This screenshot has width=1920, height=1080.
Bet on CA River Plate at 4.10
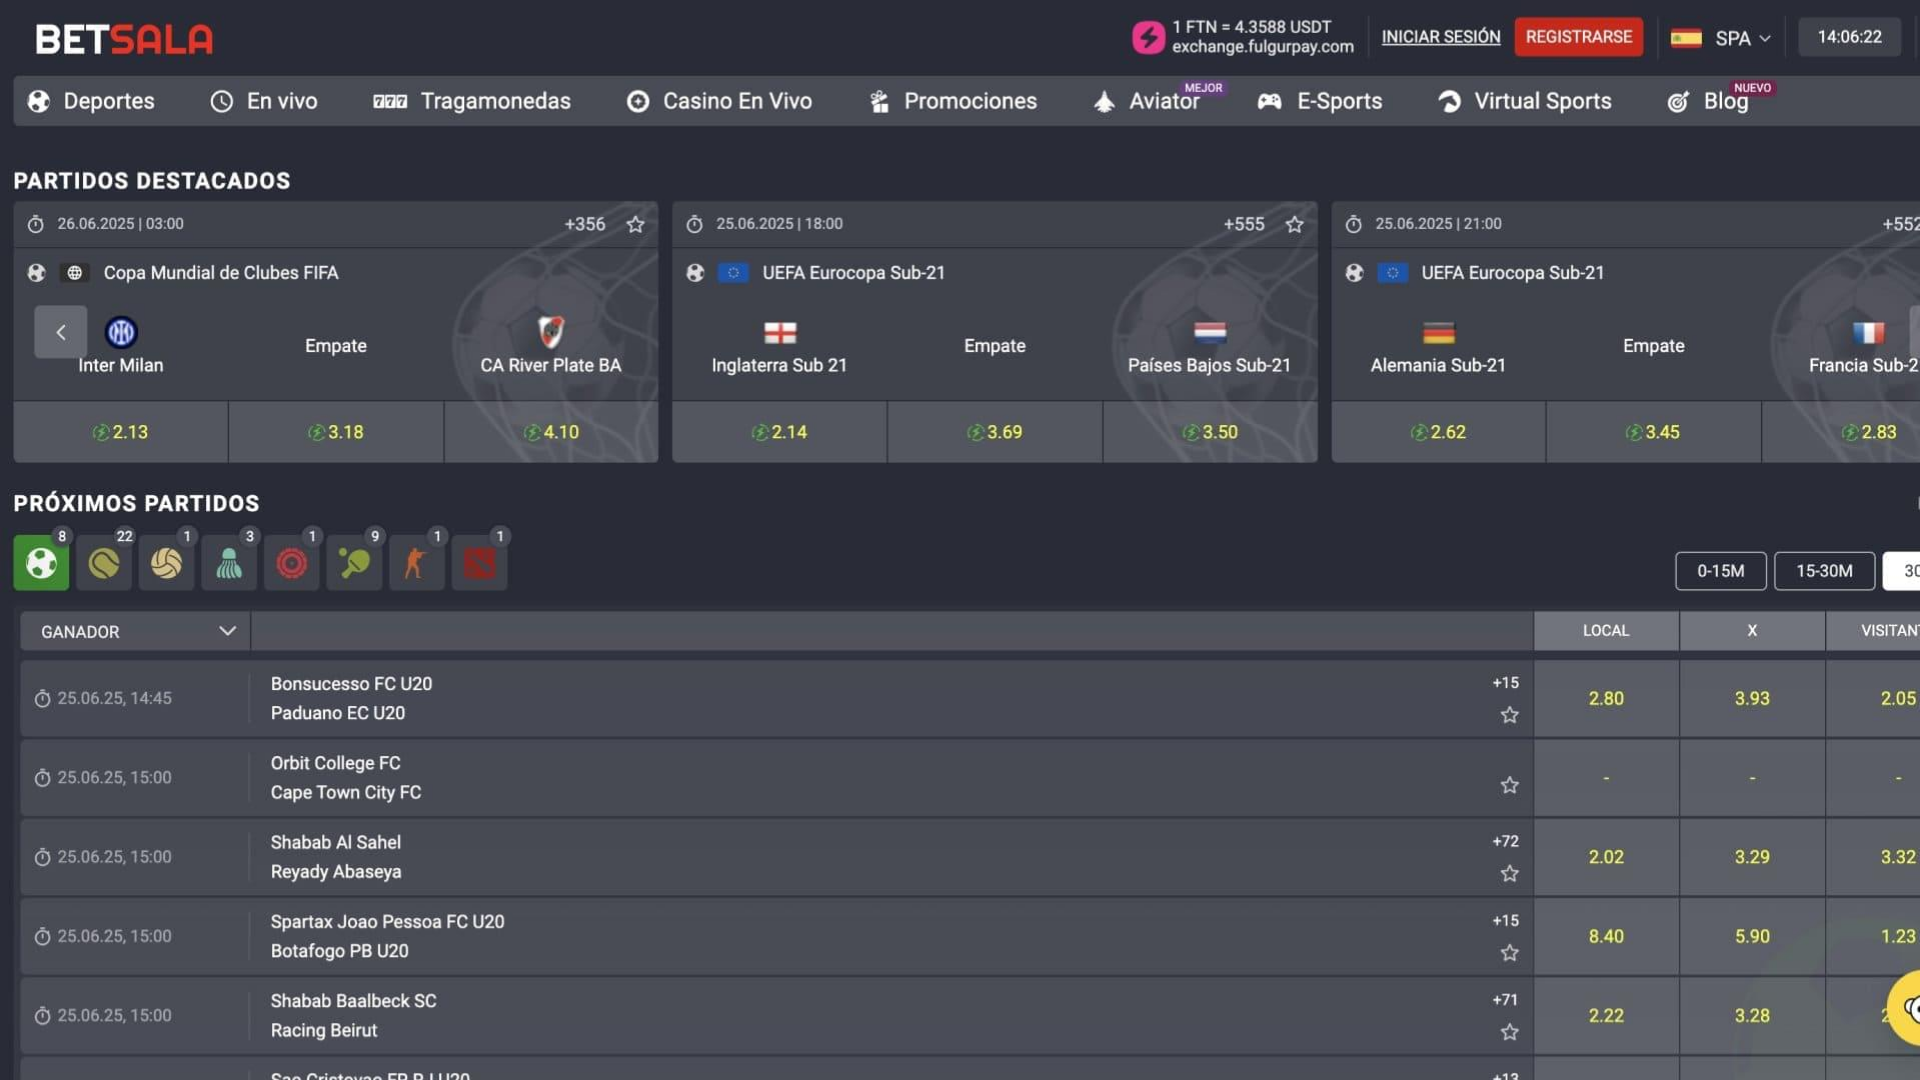coord(551,432)
